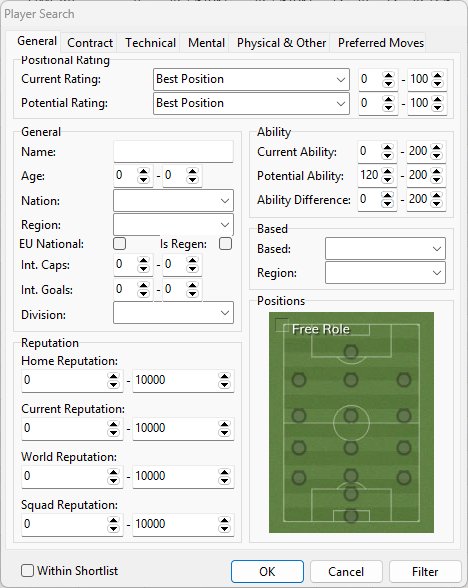
Task: Select the left midfielder position dot
Action: pyautogui.click(x=299, y=416)
